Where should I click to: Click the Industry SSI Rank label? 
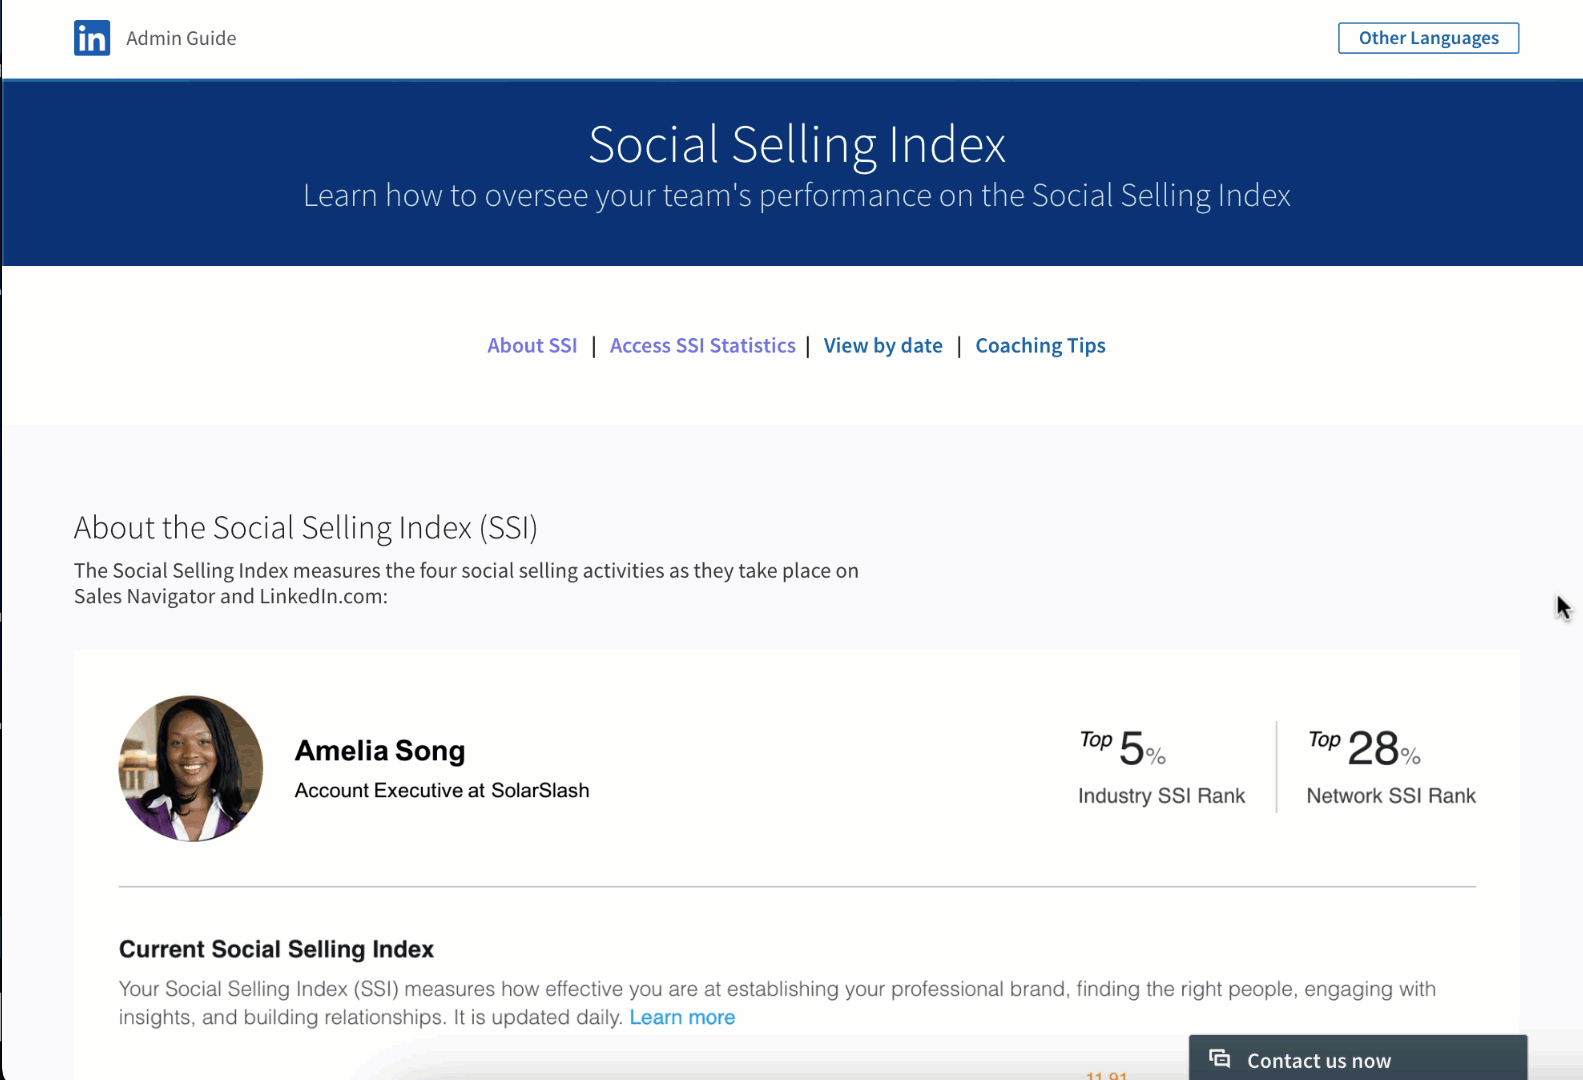1161,796
